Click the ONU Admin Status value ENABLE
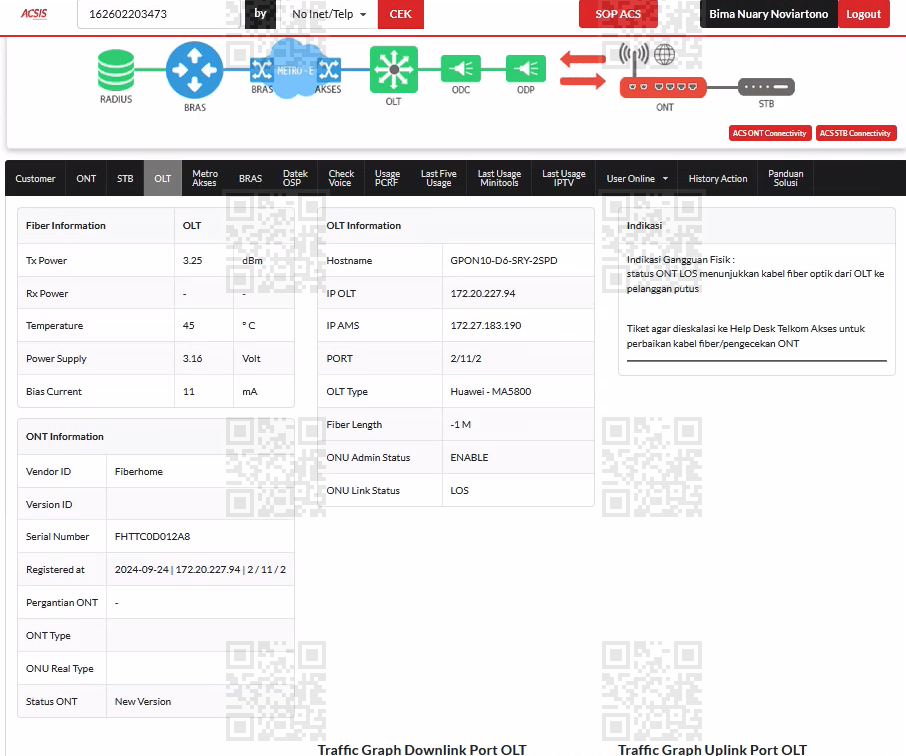906x756 pixels. click(x=469, y=457)
